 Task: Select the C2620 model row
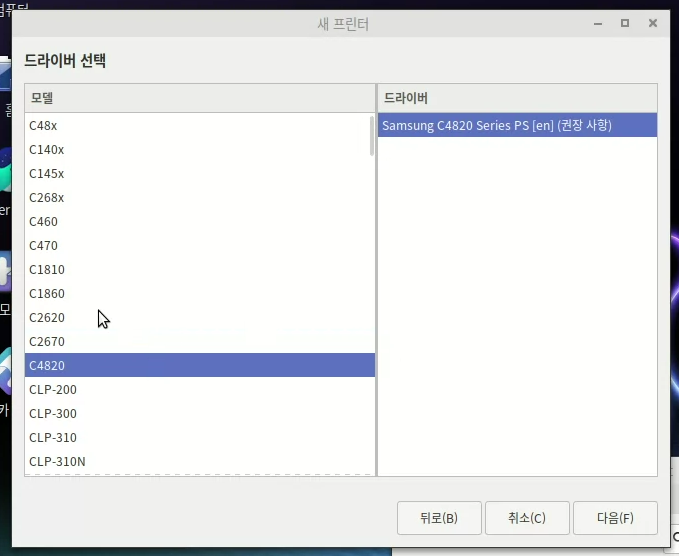click(200, 317)
